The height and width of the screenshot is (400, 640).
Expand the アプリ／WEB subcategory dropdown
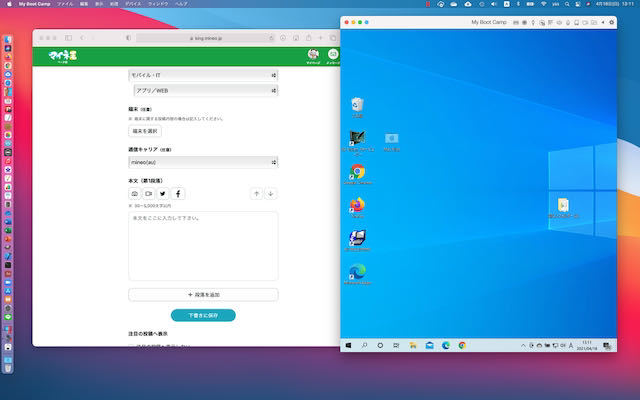click(205, 90)
